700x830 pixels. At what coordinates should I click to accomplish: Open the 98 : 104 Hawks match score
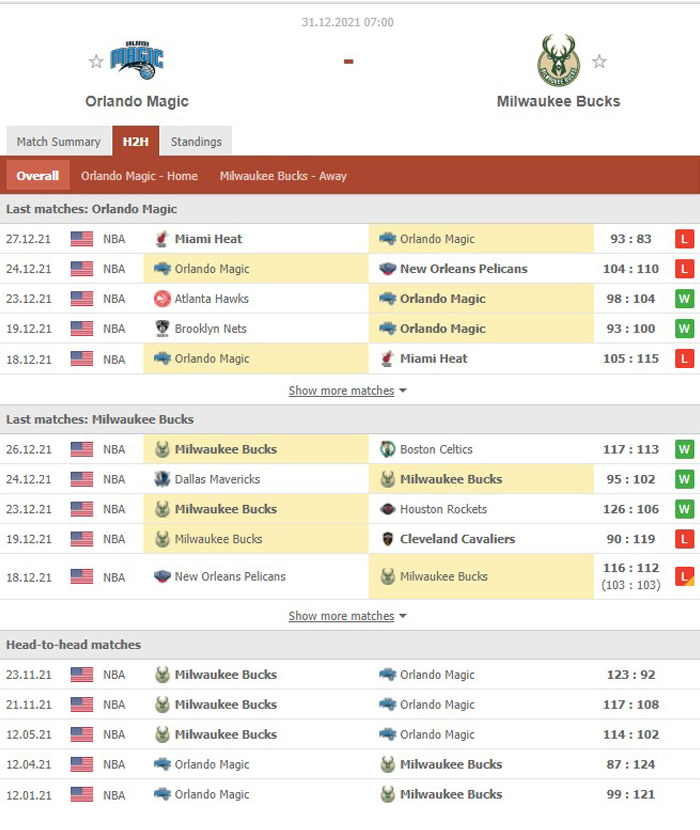click(631, 299)
